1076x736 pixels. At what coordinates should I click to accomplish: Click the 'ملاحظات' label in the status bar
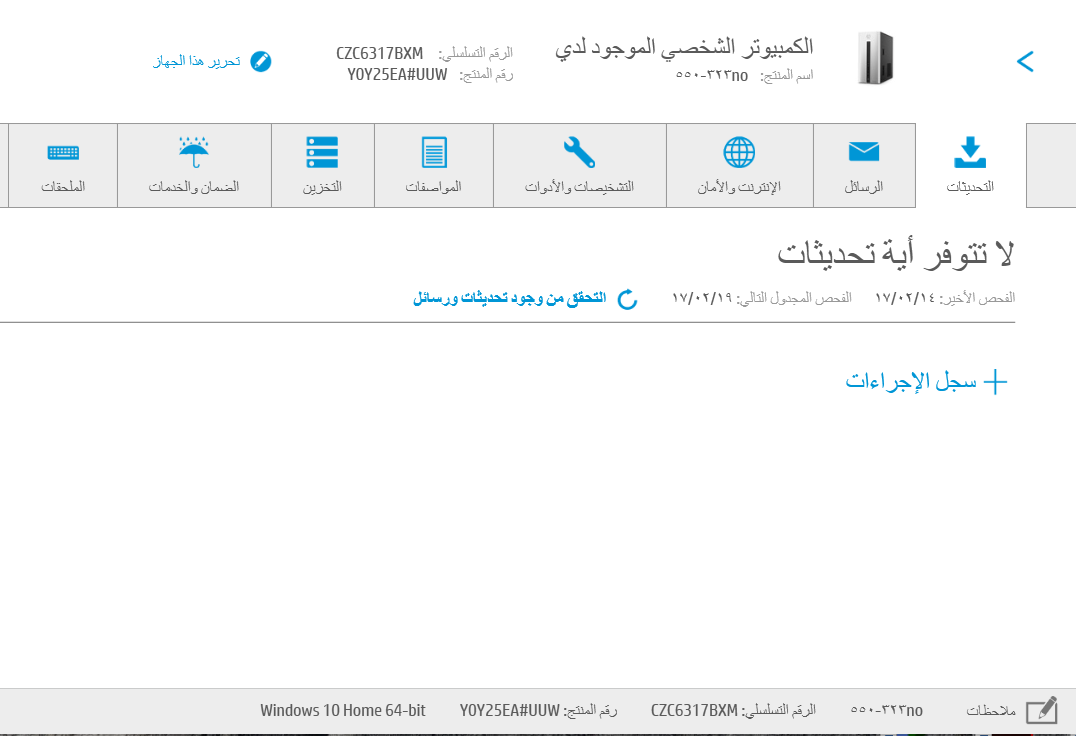pyautogui.click(x=990, y=710)
